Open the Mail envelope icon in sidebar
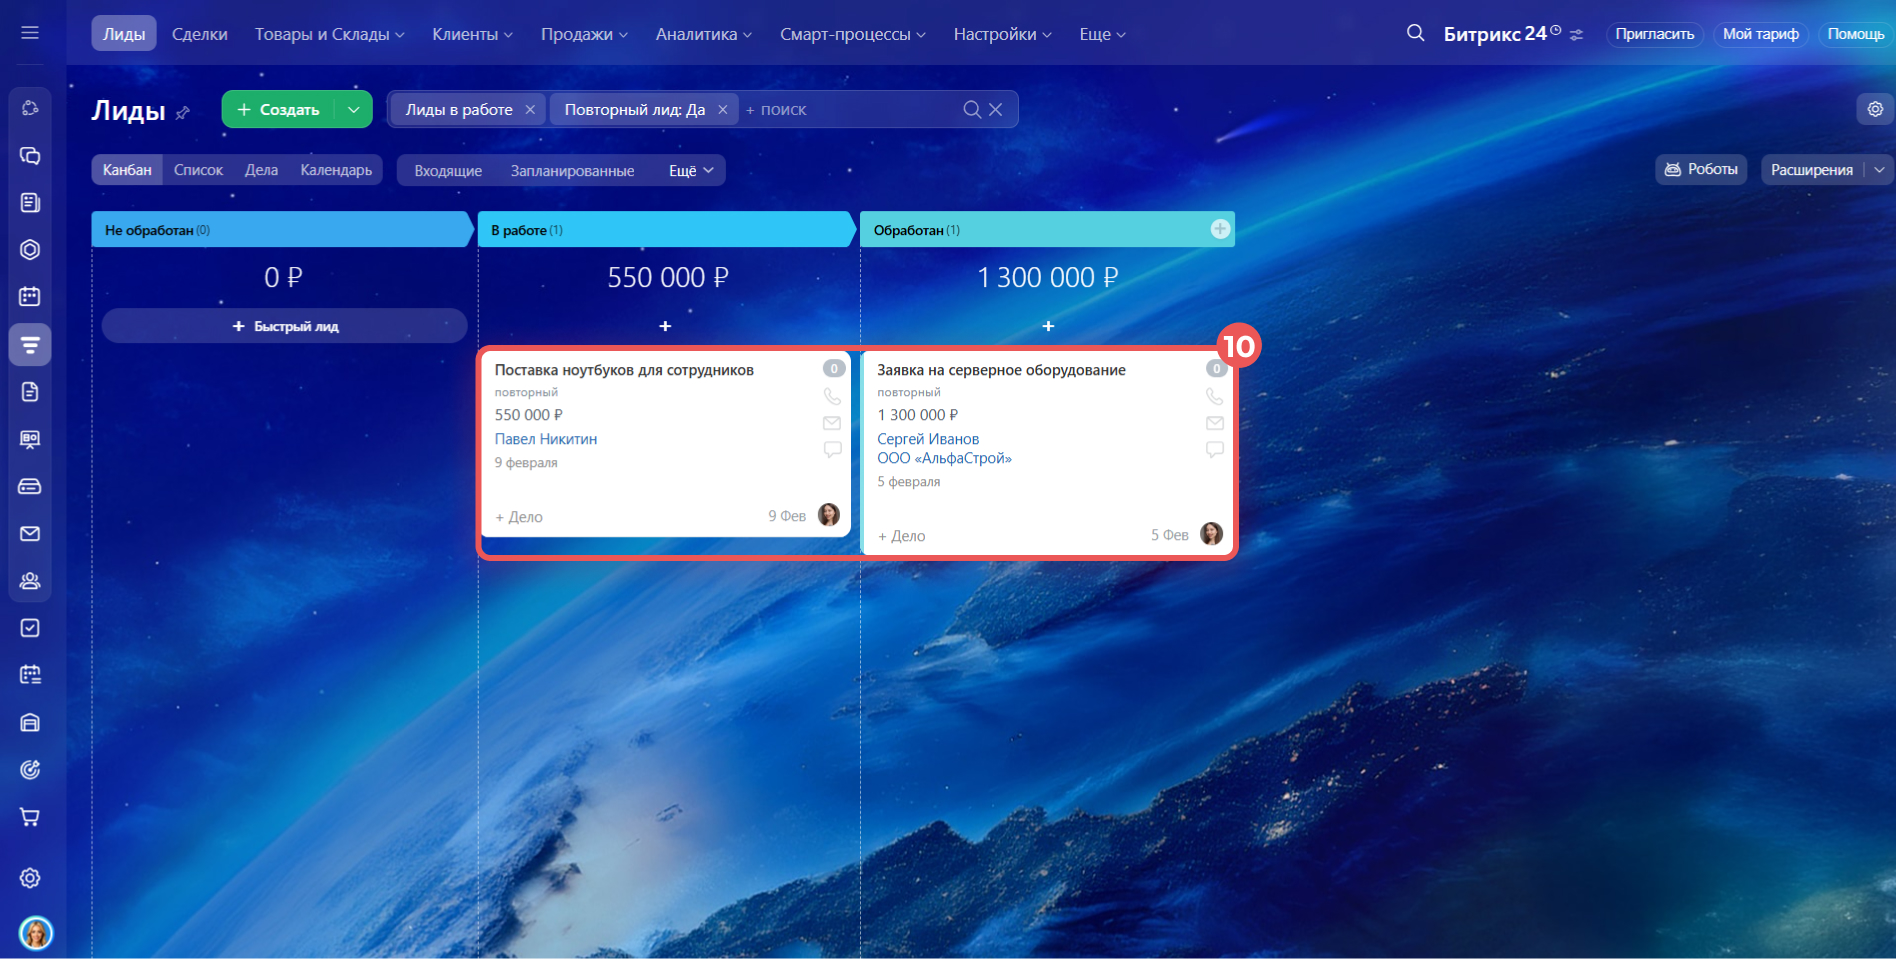 coord(30,534)
